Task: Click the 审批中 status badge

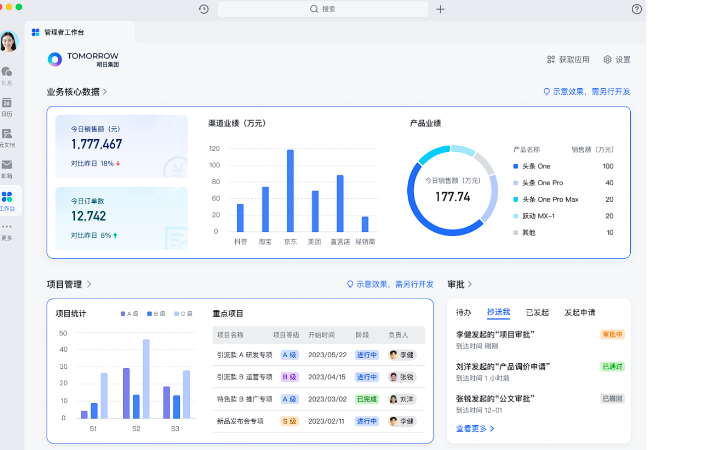Action: click(x=613, y=334)
